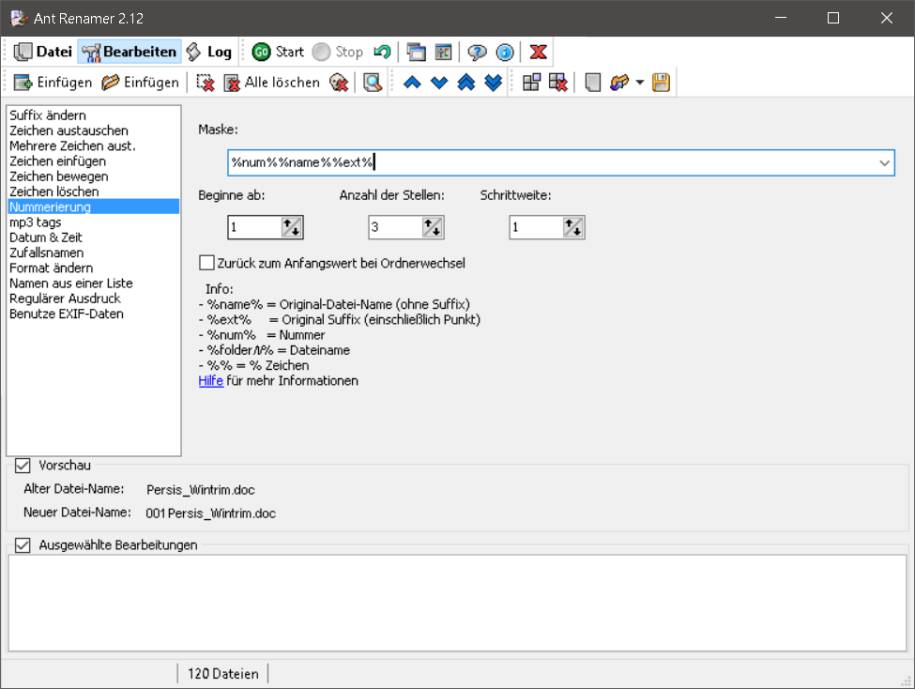
Task: Enable Zurück zum Anfangswert bei Ordnerwechsel
Action: (207, 263)
